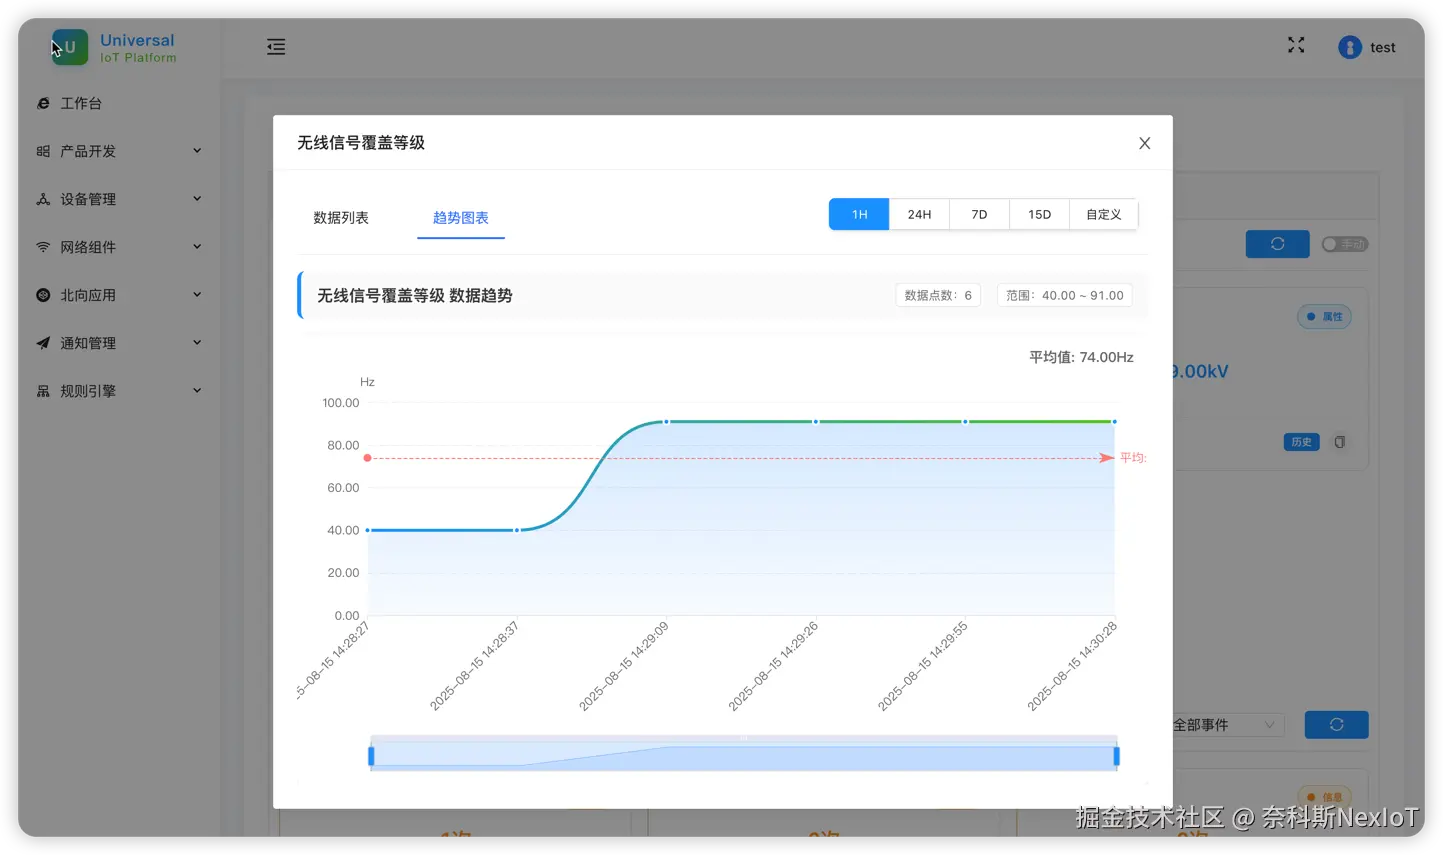This screenshot has width=1443, height=855.
Task: Click the fullscreen expand icon
Action: coord(1295,45)
